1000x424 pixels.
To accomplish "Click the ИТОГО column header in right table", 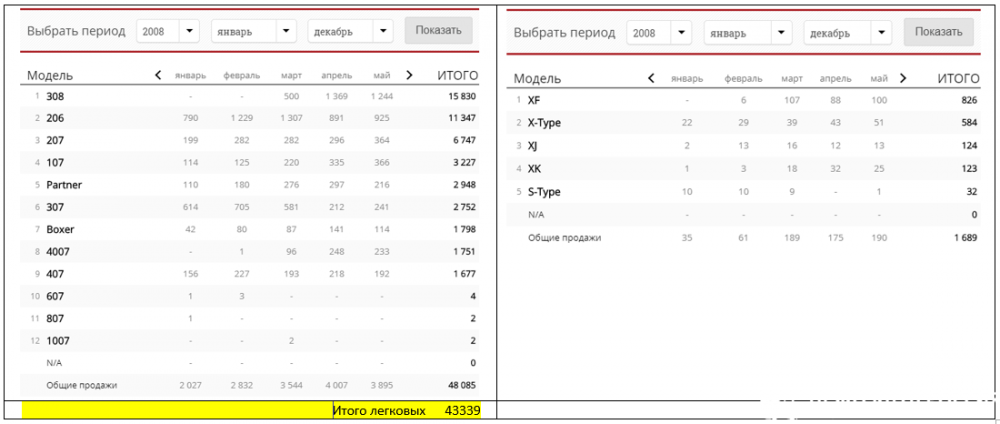I will [x=957, y=79].
